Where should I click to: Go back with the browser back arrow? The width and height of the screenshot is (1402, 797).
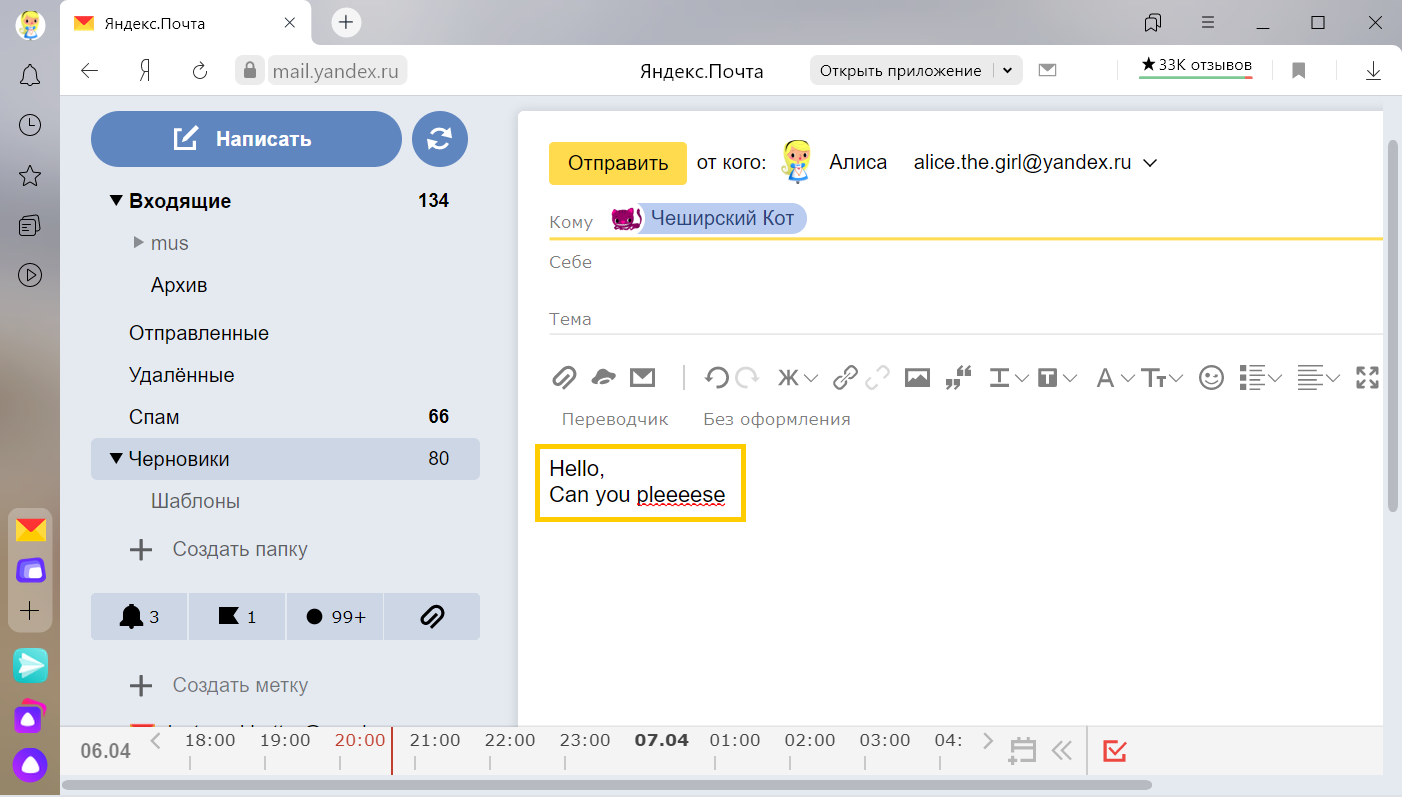coord(90,71)
